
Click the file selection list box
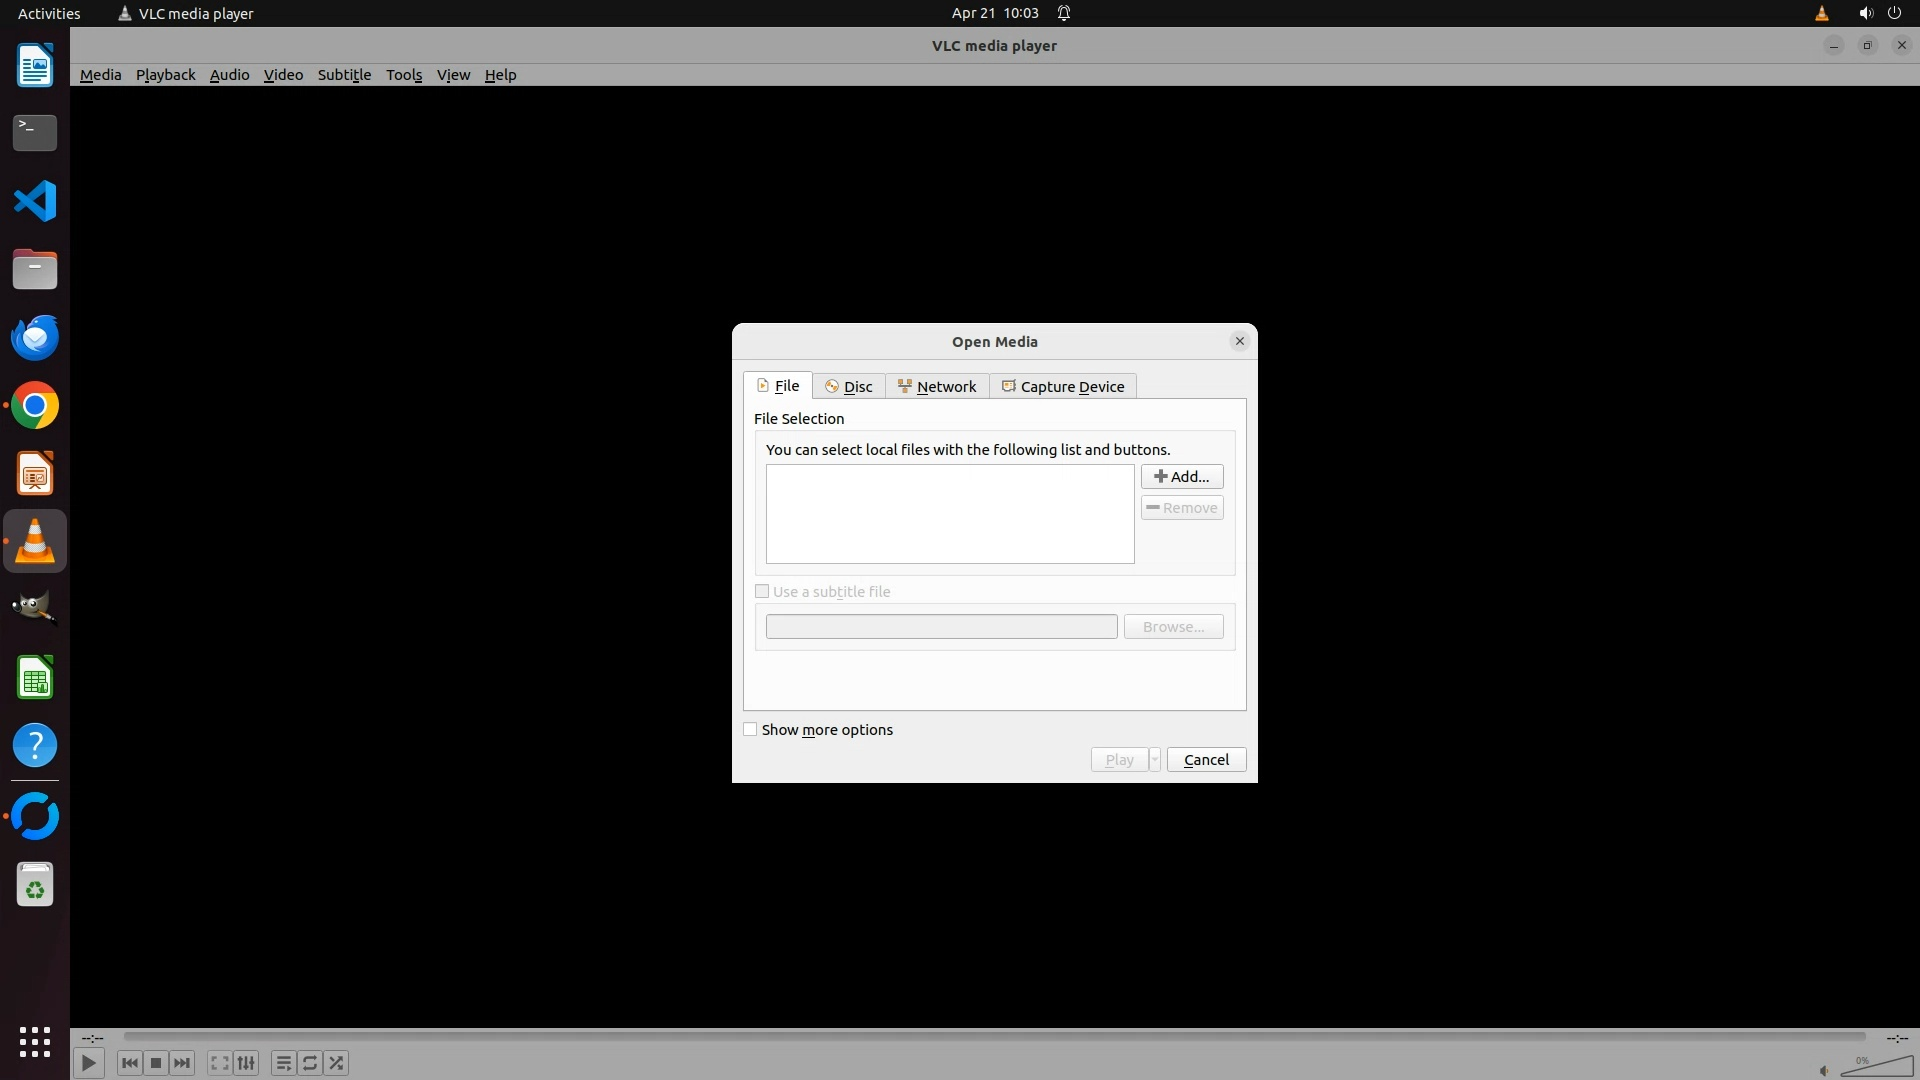click(949, 514)
